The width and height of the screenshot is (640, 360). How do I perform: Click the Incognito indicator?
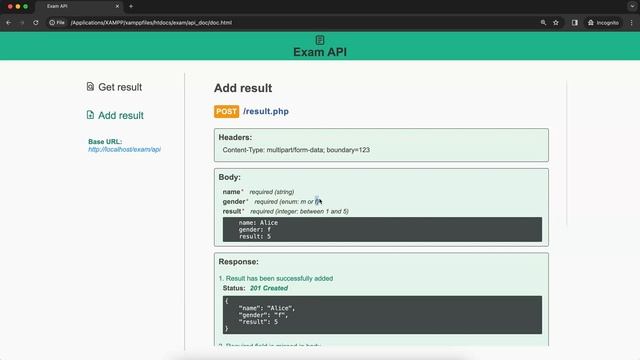coord(603,23)
